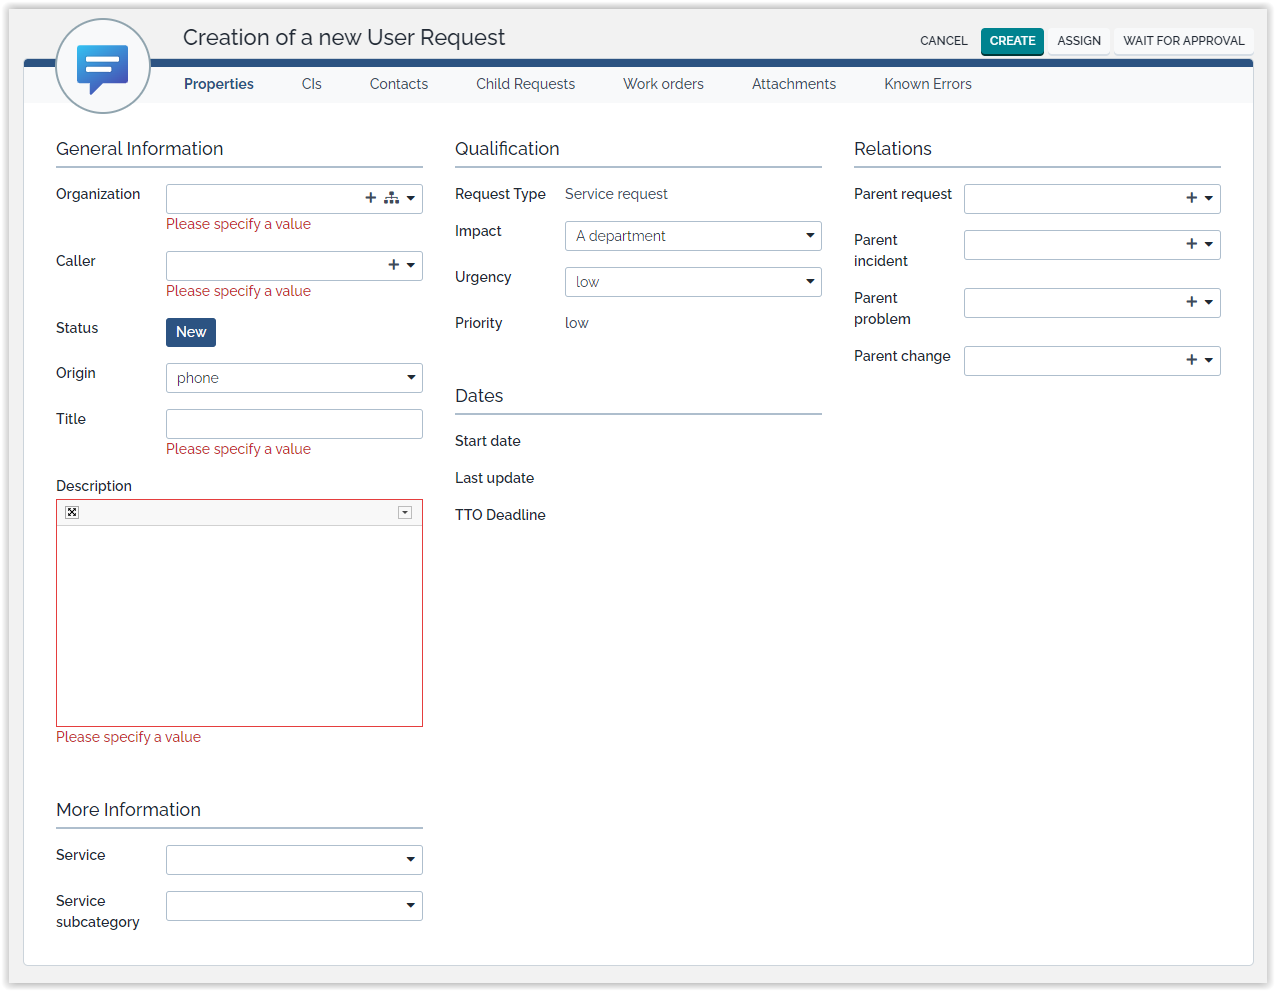The image size is (1275, 991).
Task: Expand the Origin dropdown
Action: coord(294,378)
